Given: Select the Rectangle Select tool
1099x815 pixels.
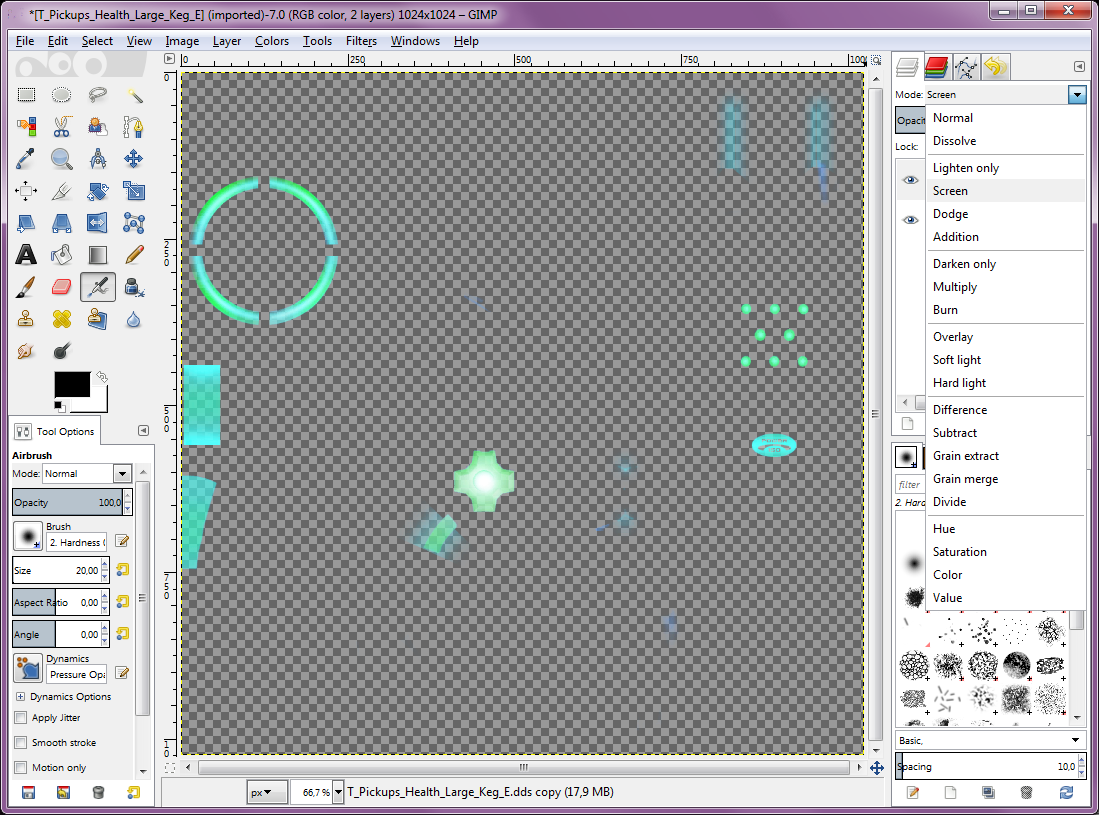Looking at the screenshot, I should pyautogui.click(x=27, y=95).
